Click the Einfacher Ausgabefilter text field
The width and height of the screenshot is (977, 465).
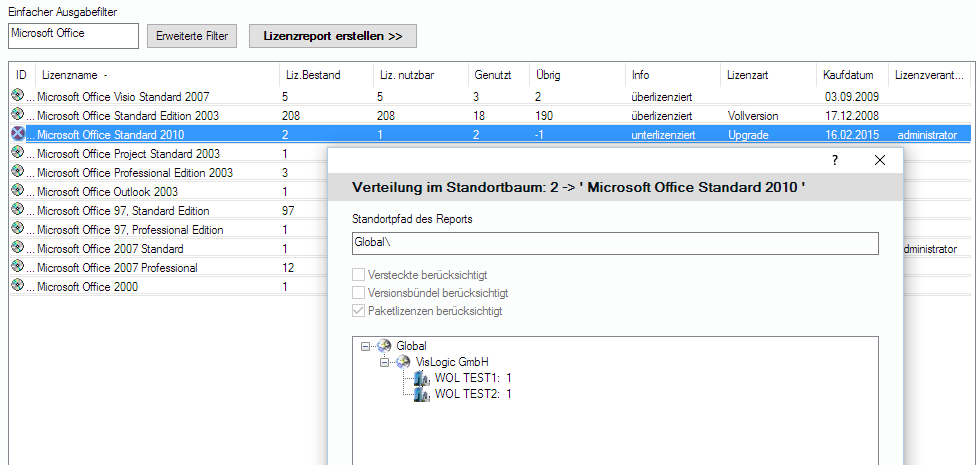[74, 36]
